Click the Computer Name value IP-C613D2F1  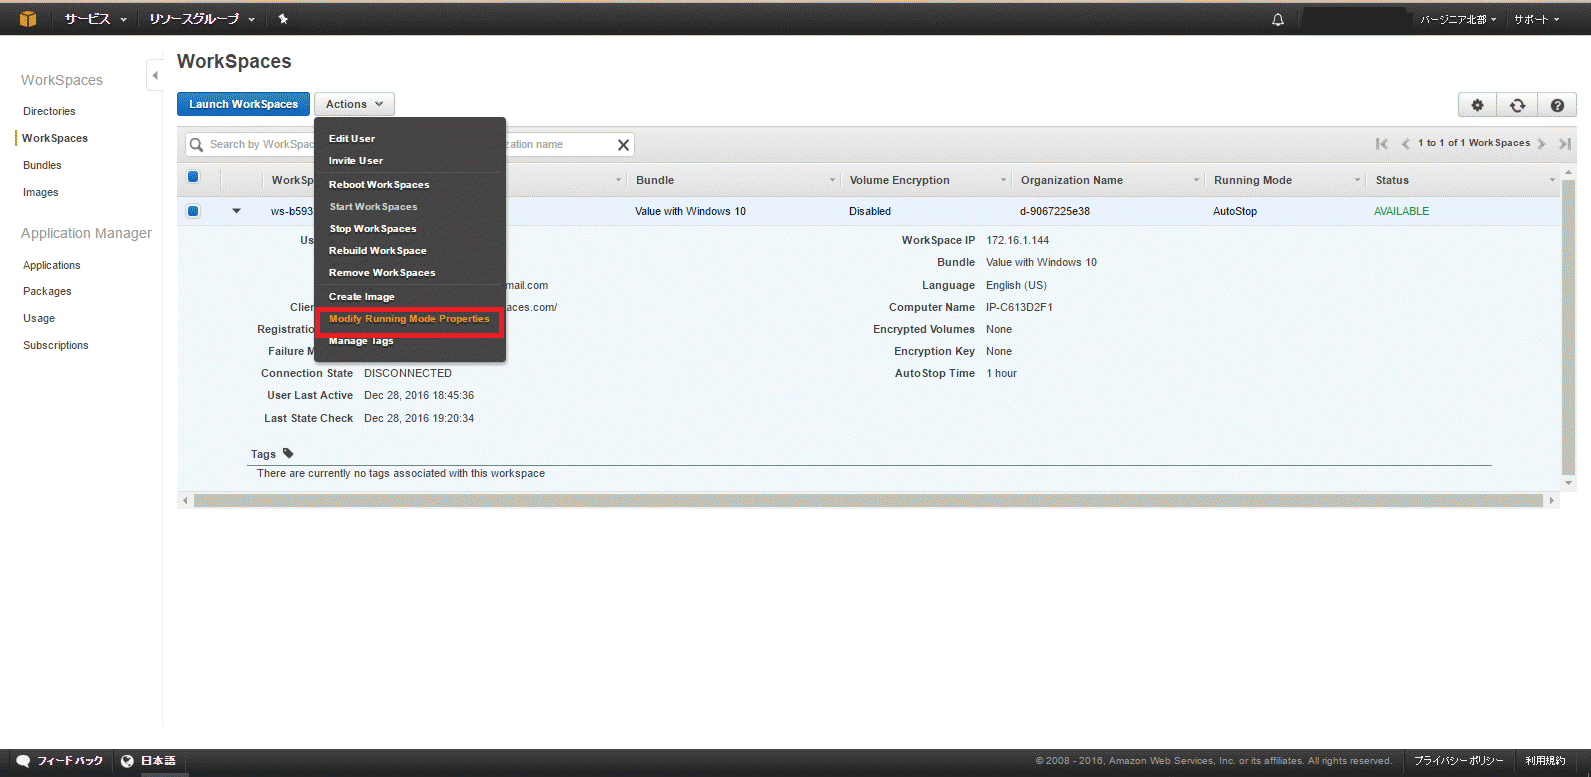point(1019,307)
